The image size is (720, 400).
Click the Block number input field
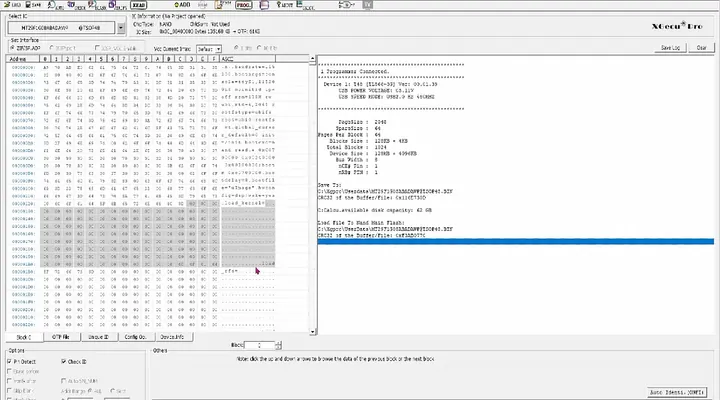coord(259,345)
